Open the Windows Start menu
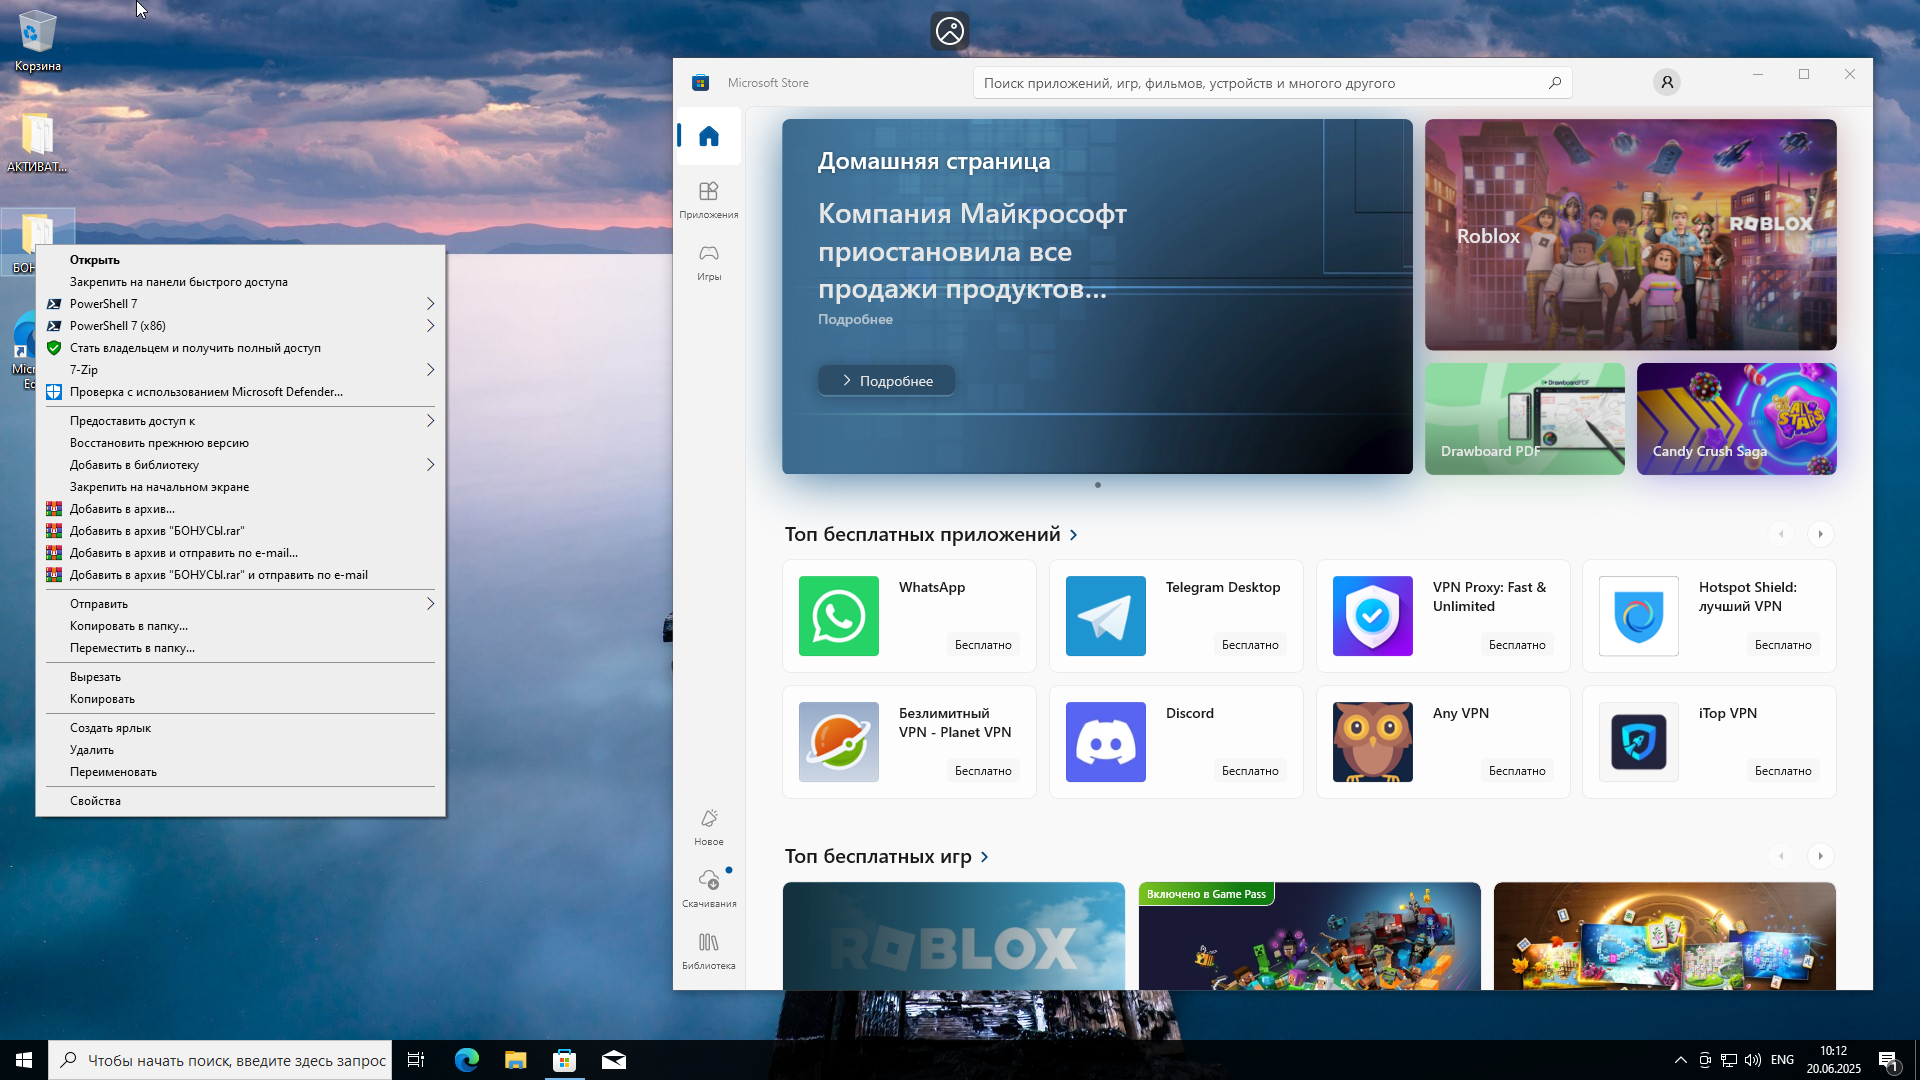 click(x=24, y=1060)
